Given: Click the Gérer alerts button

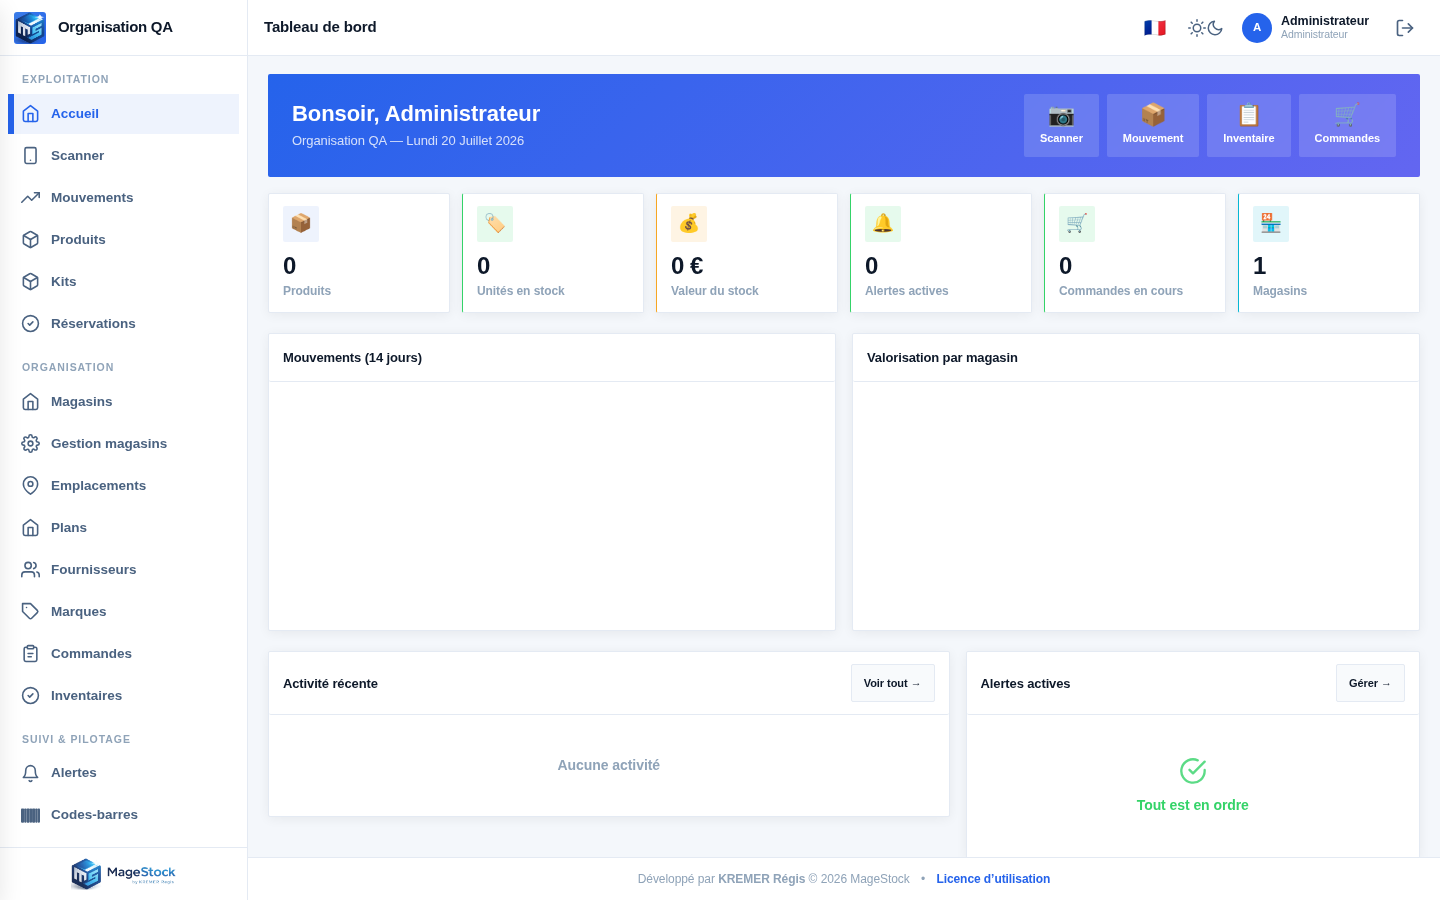Looking at the screenshot, I should (x=1370, y=683).
